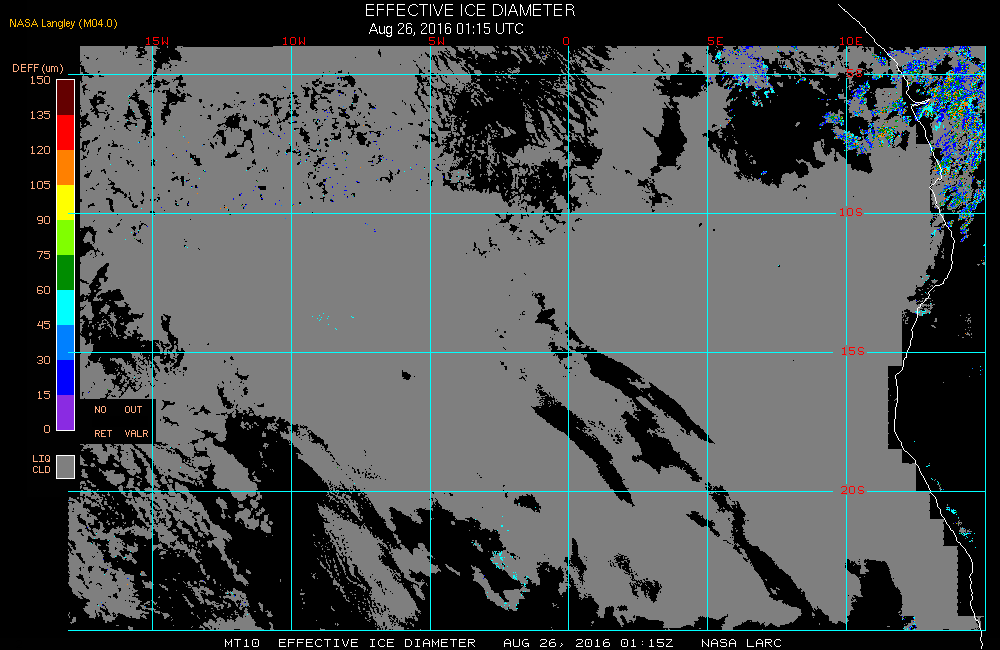Viewport: 1000px width, 650px height.
Task: Click the 45 value on the color scale
Action: tap(43, 325)
